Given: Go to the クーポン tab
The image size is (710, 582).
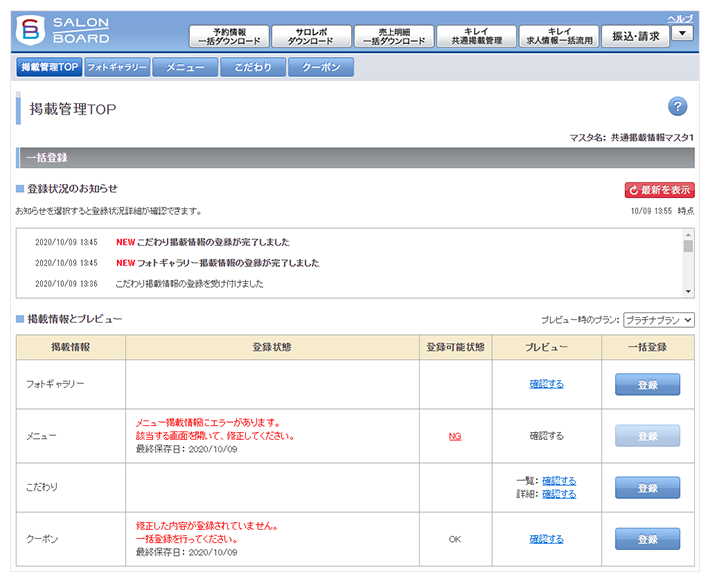Looking at the screenshot, I should (x=320, y=68).
